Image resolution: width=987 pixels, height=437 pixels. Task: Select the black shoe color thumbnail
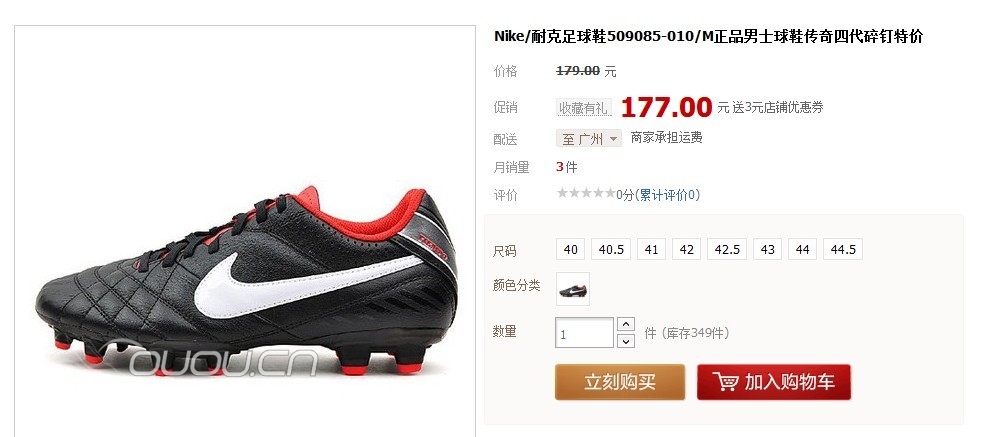573,289
